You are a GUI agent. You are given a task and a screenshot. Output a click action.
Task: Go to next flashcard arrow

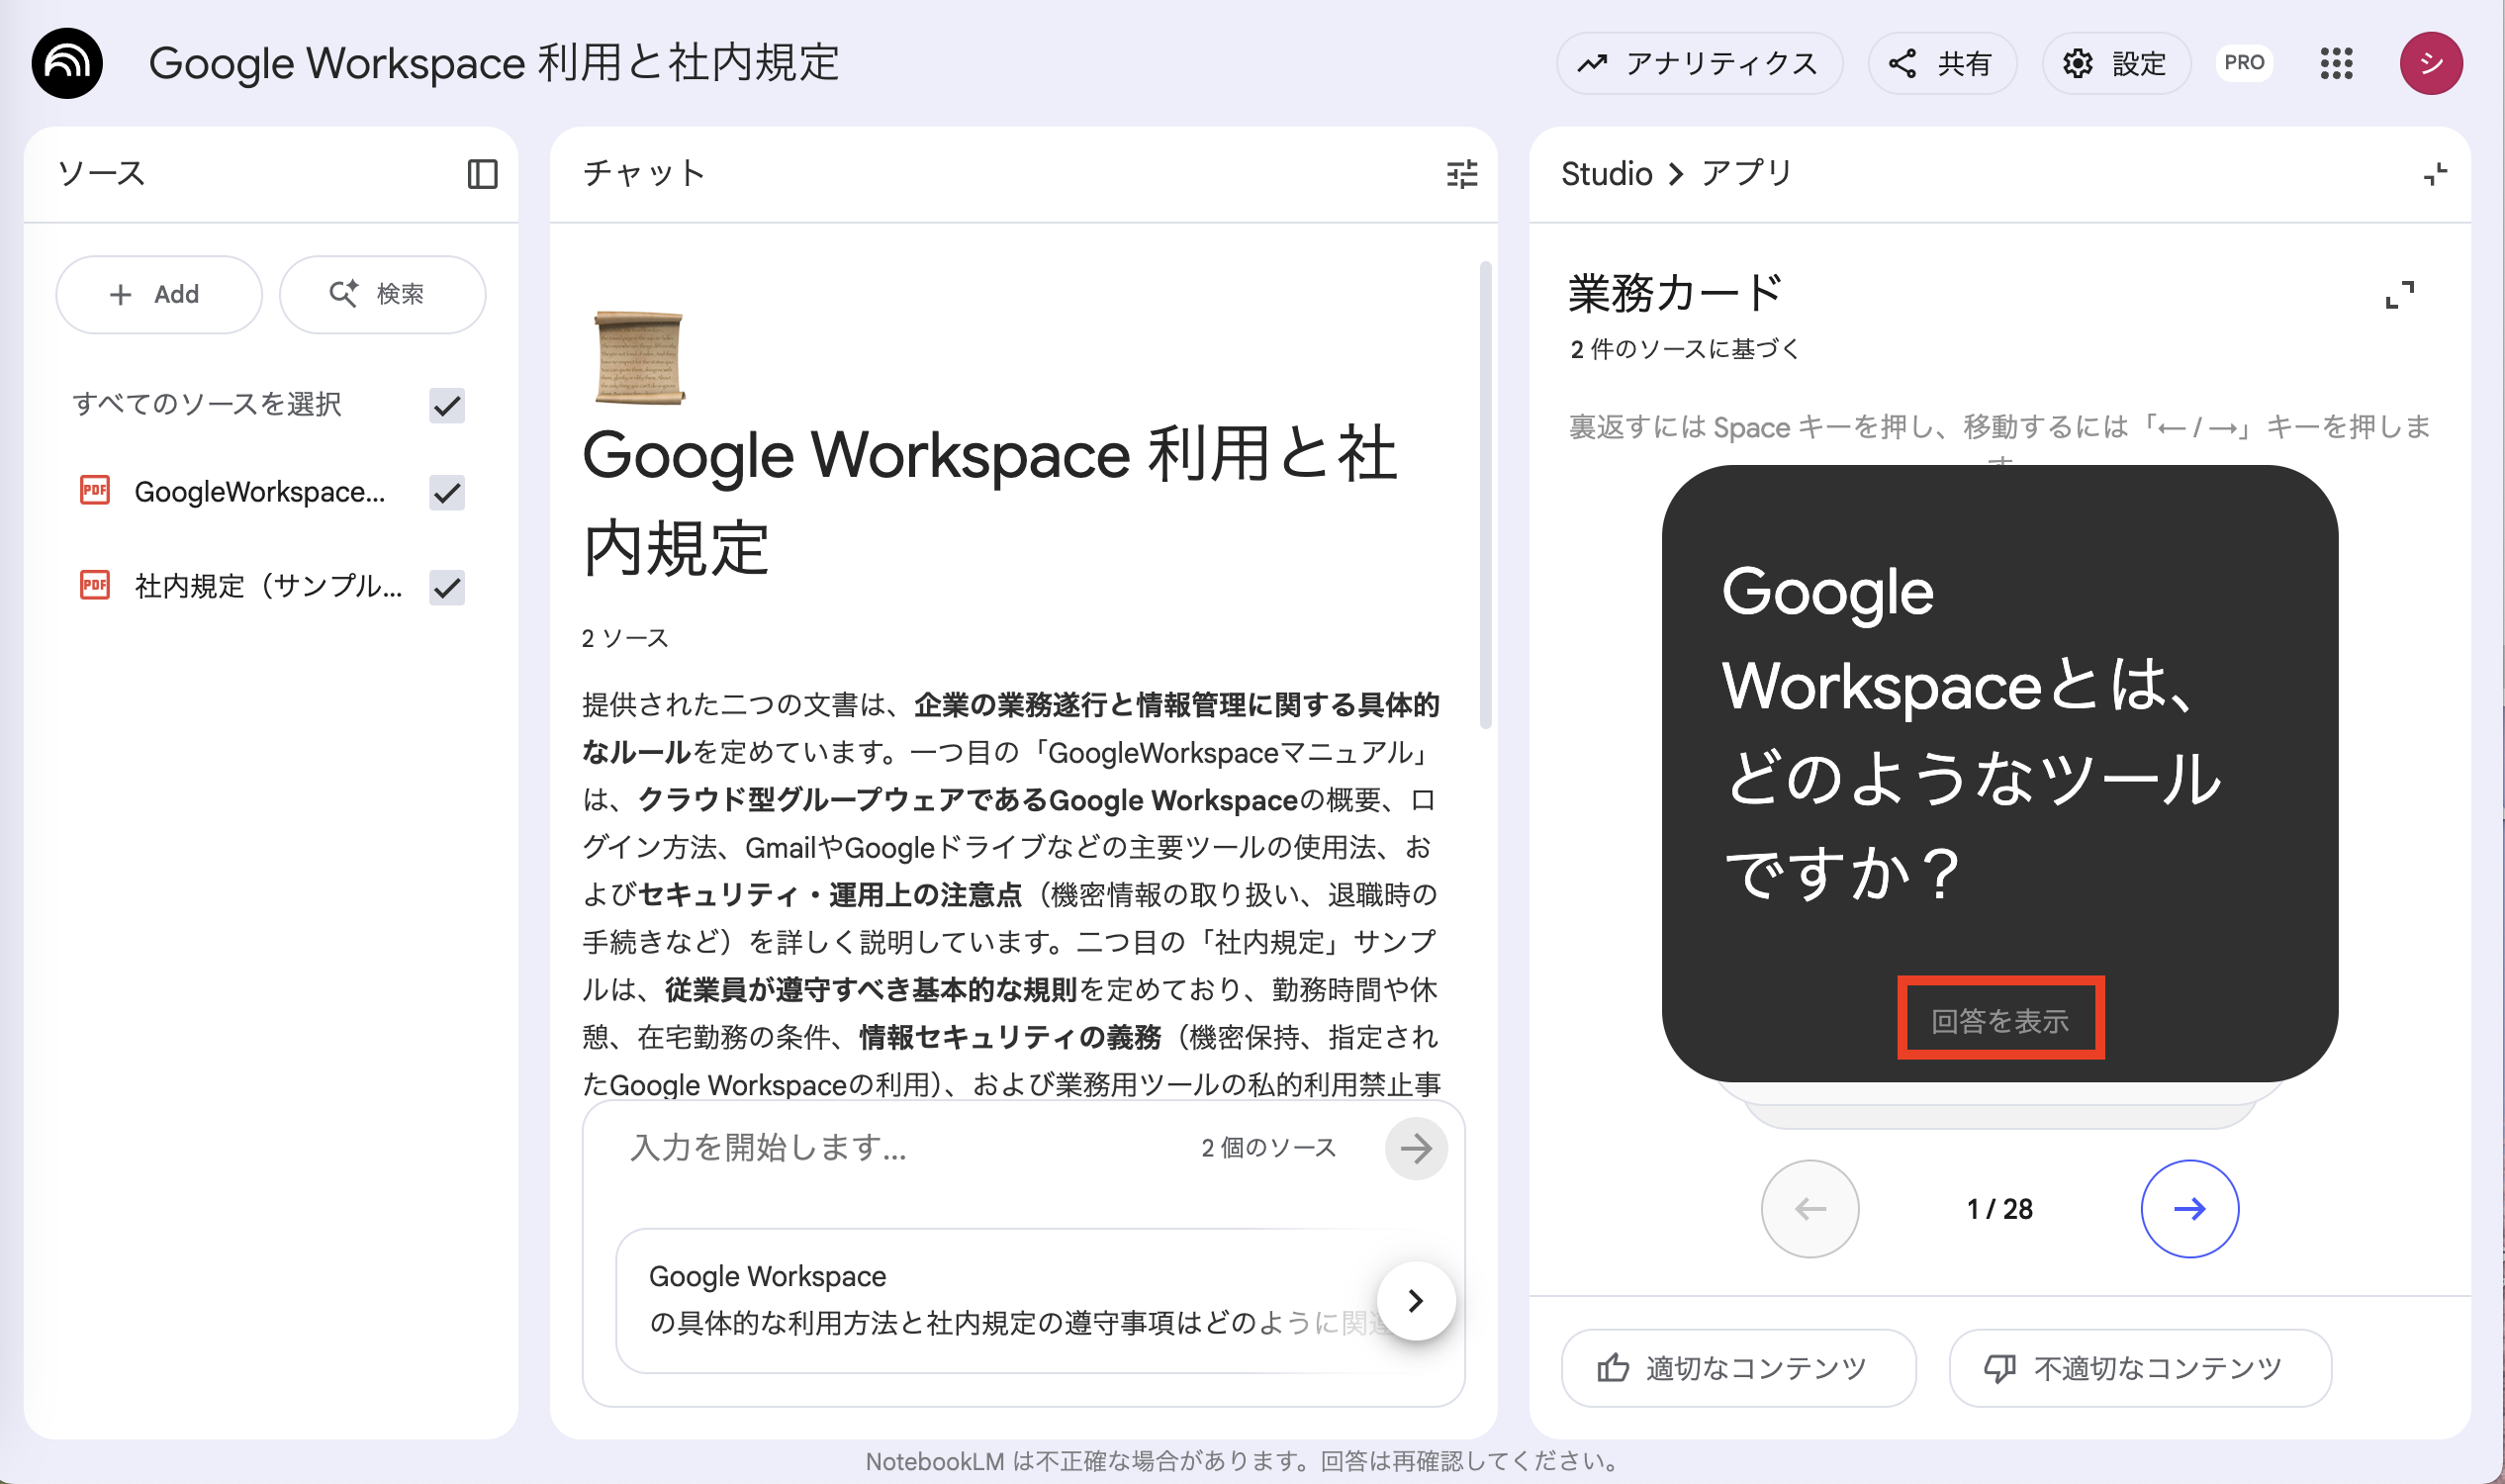point(2189,1208)
